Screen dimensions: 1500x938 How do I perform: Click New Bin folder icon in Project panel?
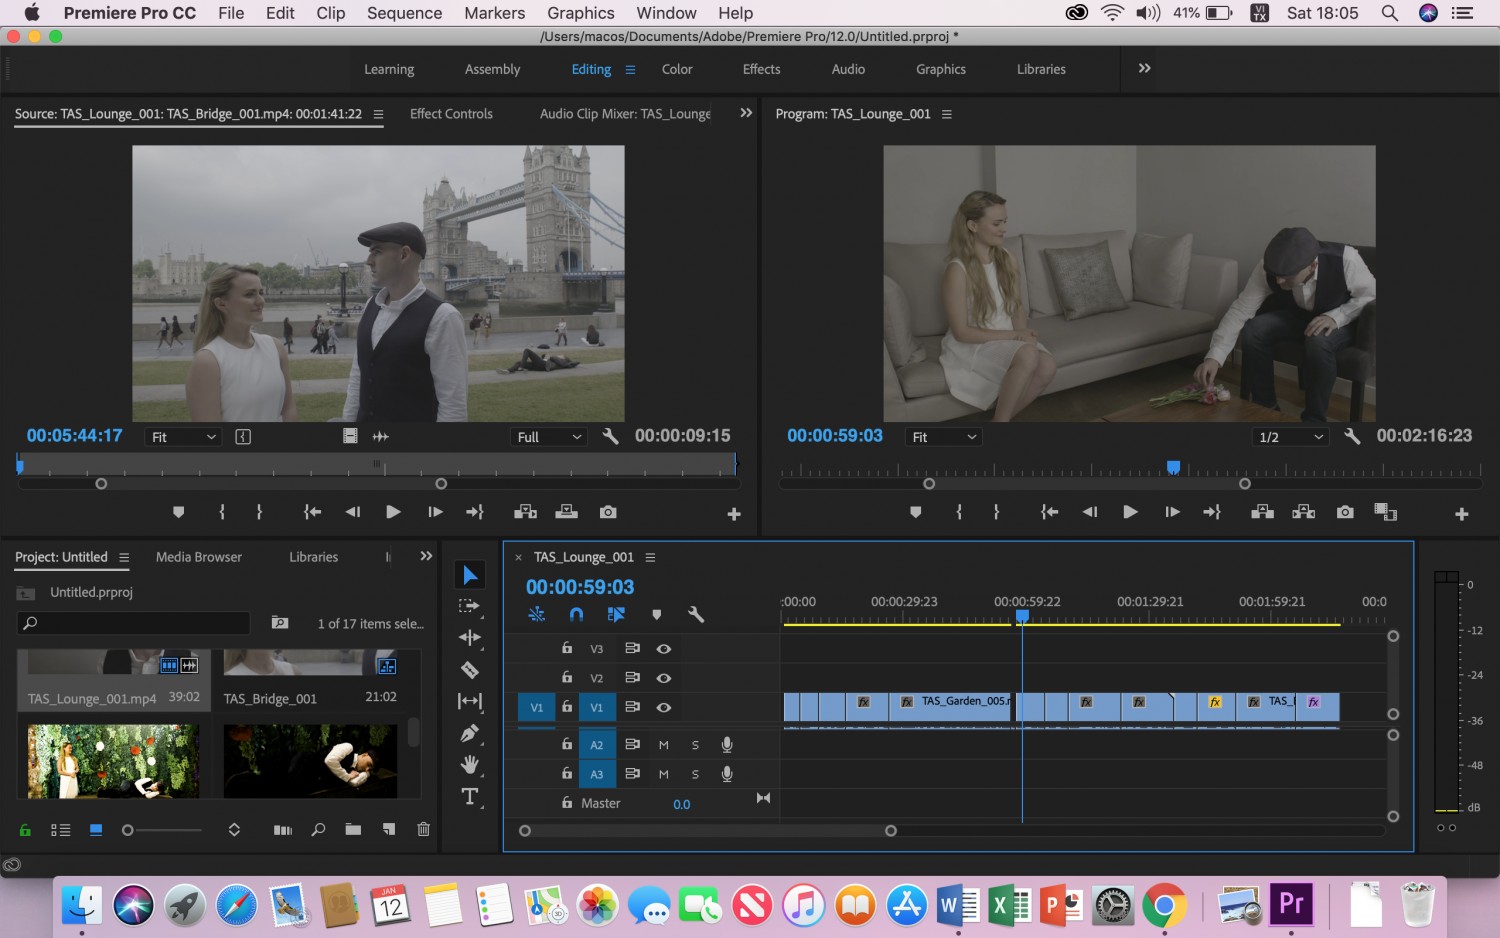pos(353,829)
